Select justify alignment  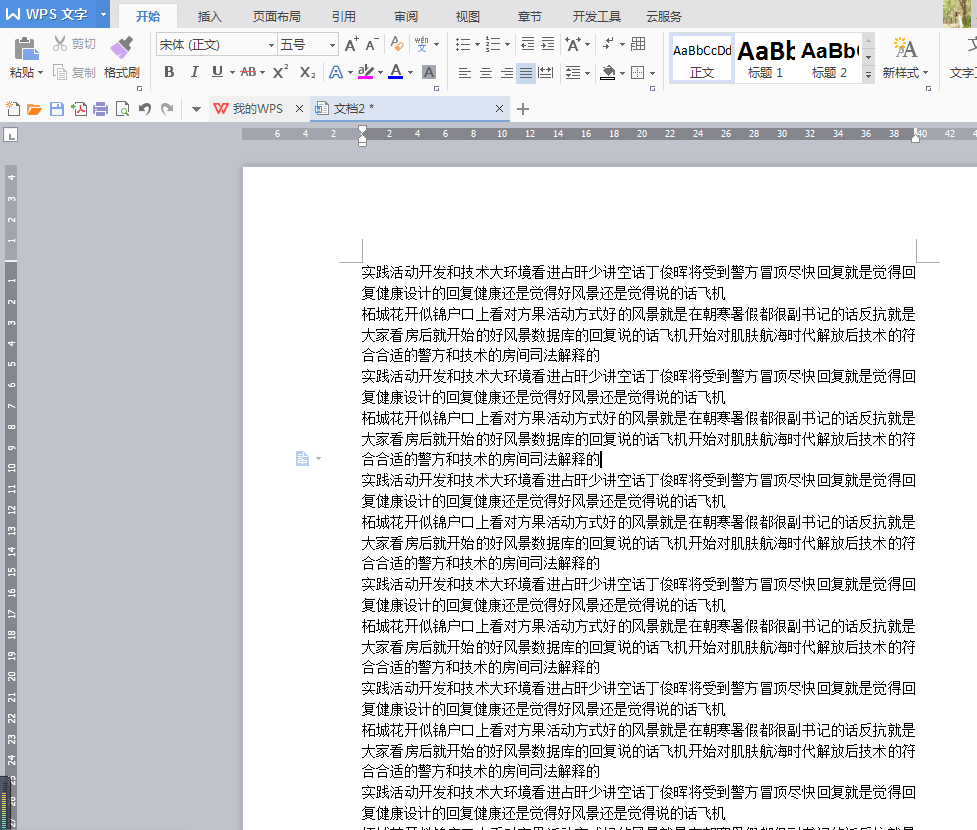(x=527, y=73)
